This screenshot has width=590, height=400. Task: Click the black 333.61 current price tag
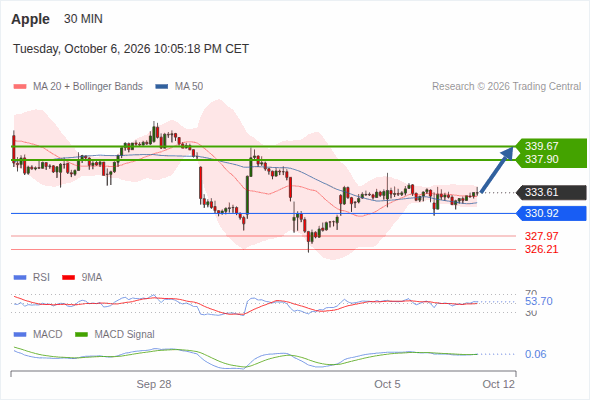pos(552,192)
